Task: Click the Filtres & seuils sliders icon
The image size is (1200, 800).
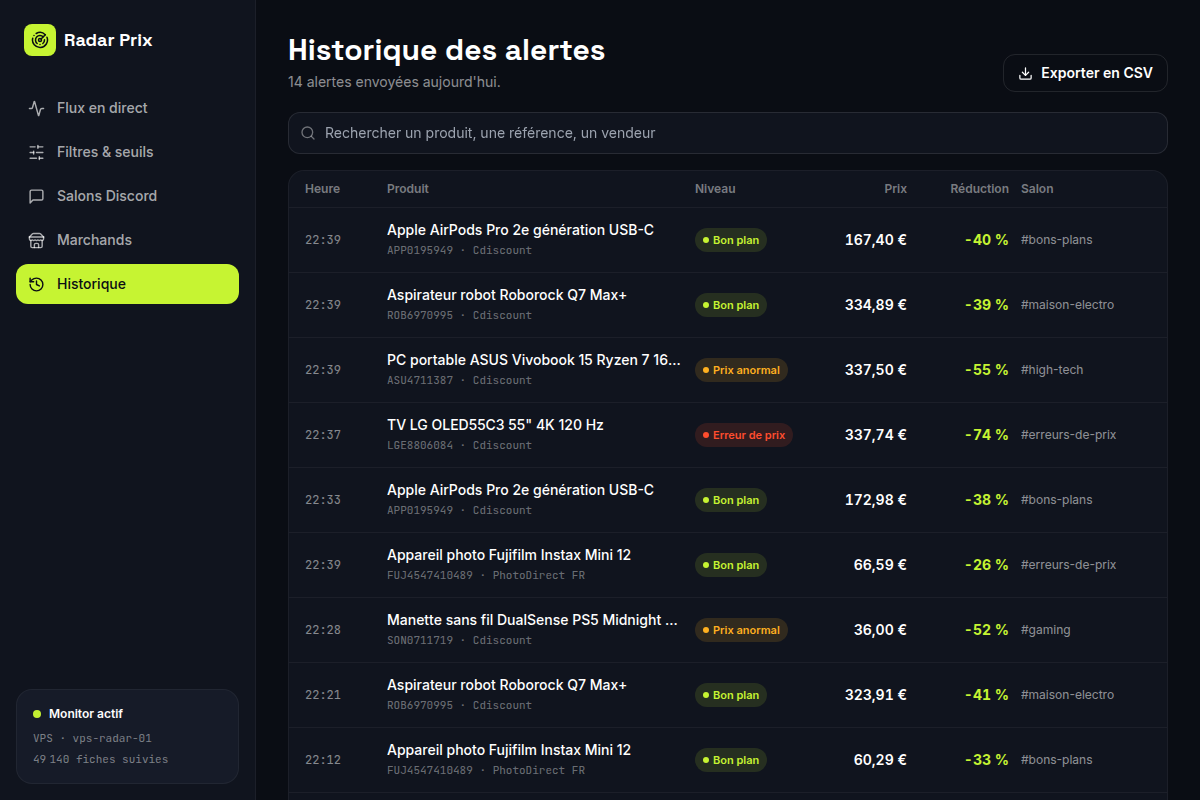Action: pyautogui.click(x=37, y=152)
